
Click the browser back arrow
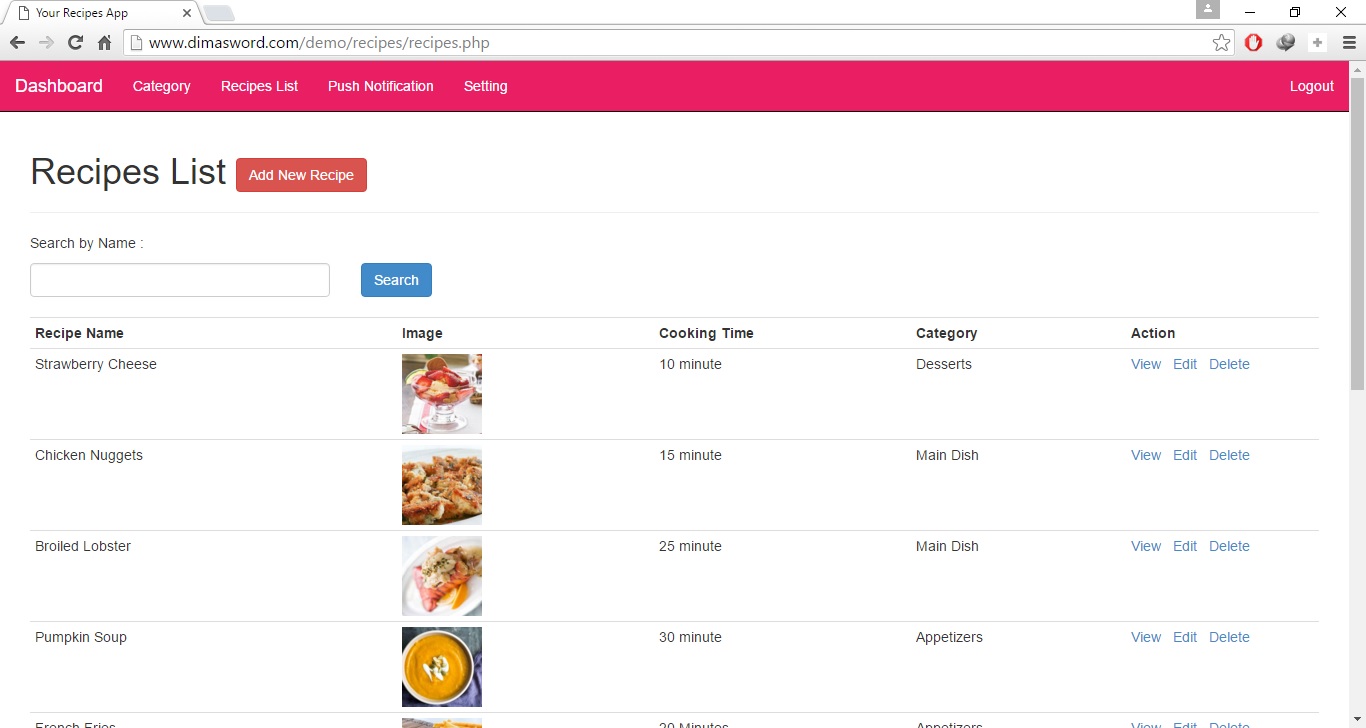17,43
